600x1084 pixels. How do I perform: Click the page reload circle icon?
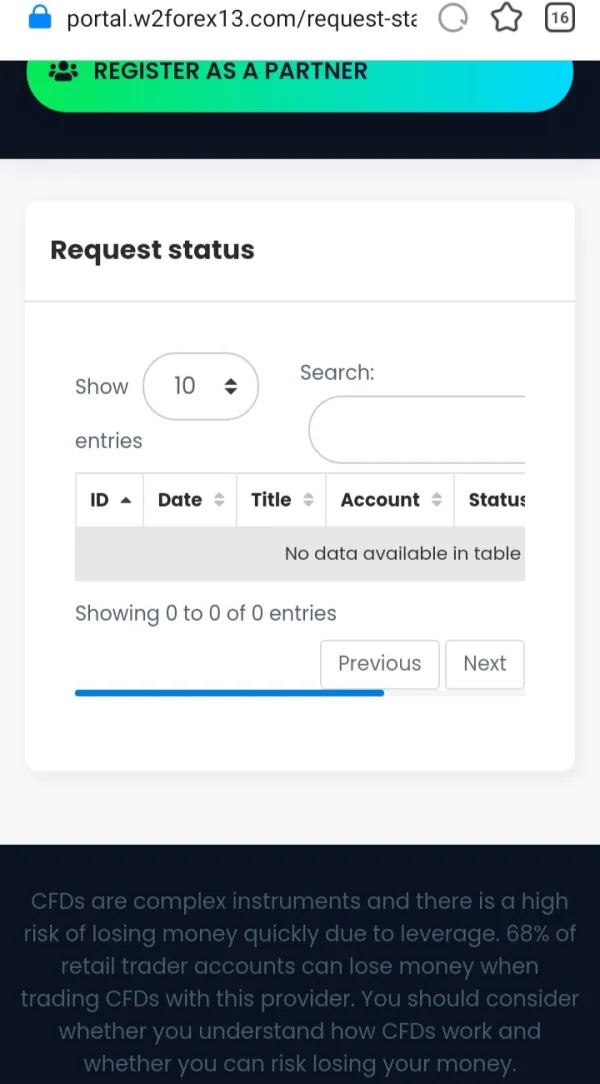[x=454, y=18]
